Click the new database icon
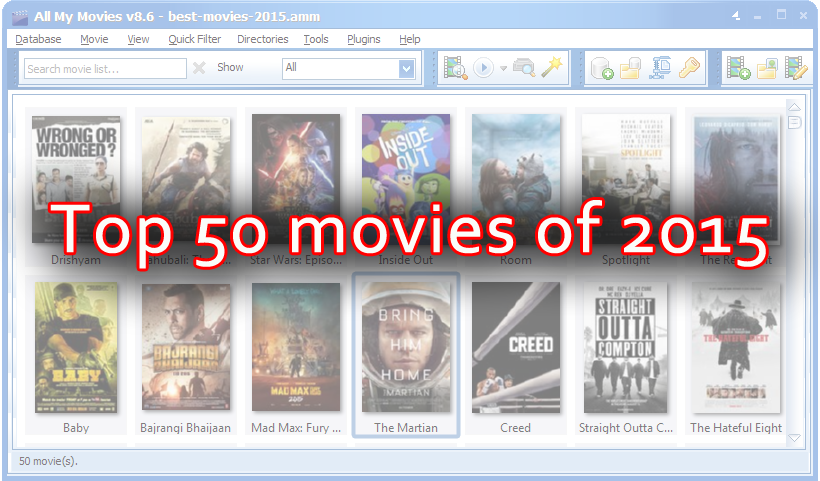Viewport: 820px width, 481px height. [x=602, y=68]
